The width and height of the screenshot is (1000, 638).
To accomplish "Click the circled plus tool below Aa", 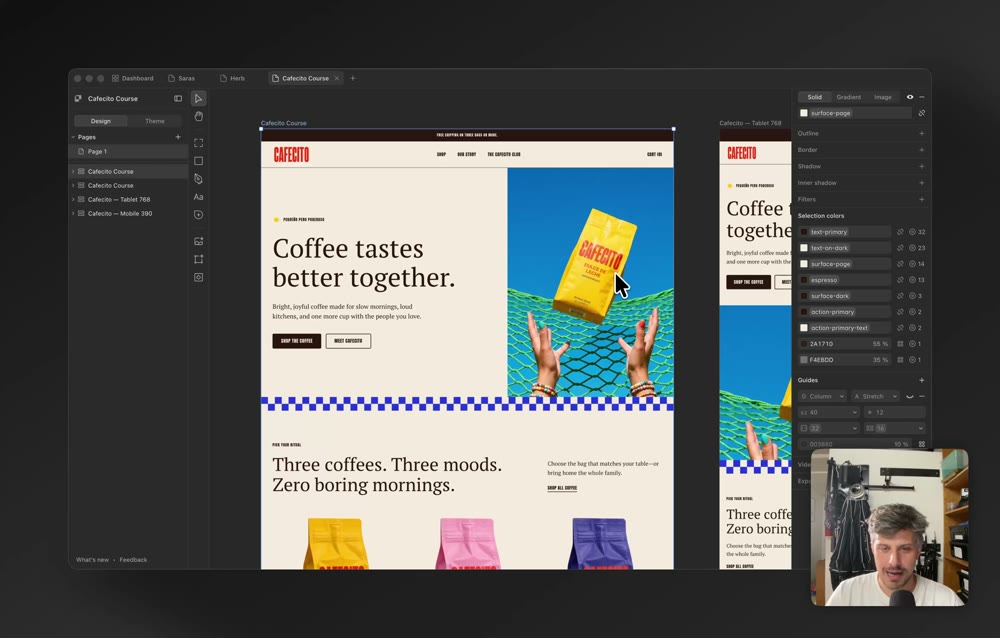I will (198, 215).
